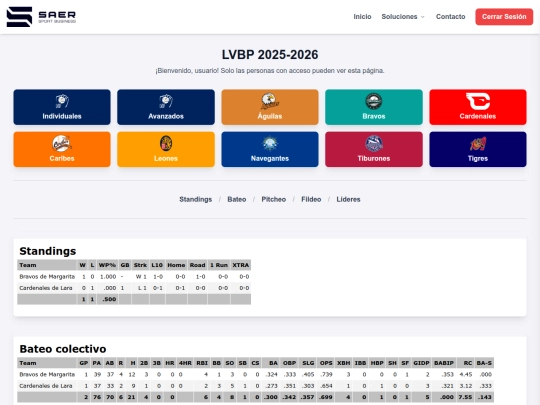Jump to Líderes section link

[348, 199]
